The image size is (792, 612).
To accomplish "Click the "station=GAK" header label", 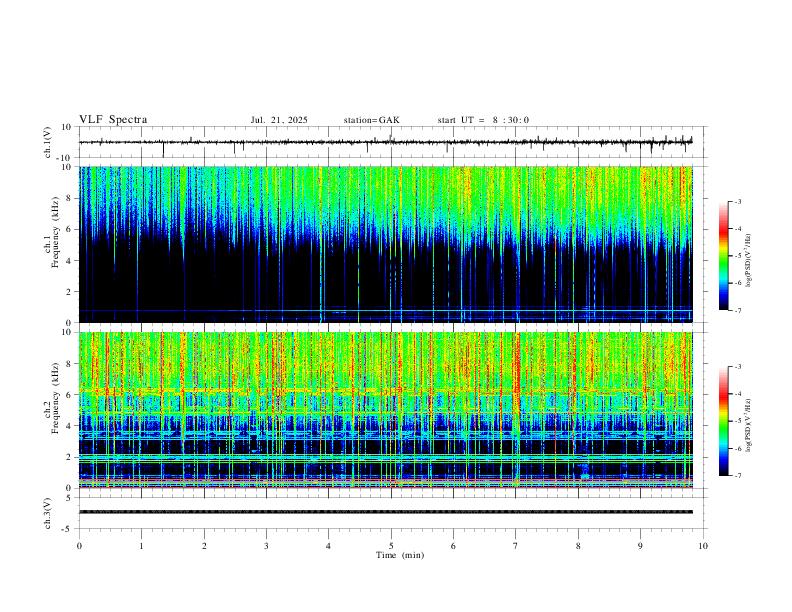I will tap(371, 120).
